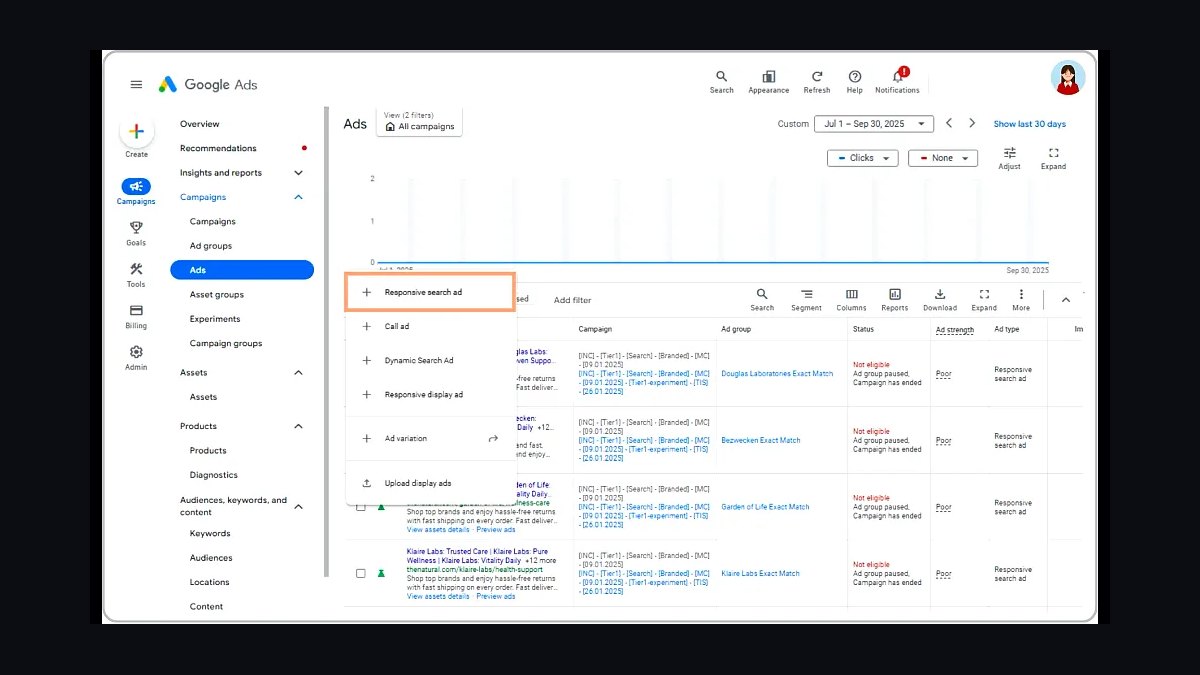Open the Clicks metric dropdown
The height and width of the screenshot is (675, 1200).
[863, 158]
